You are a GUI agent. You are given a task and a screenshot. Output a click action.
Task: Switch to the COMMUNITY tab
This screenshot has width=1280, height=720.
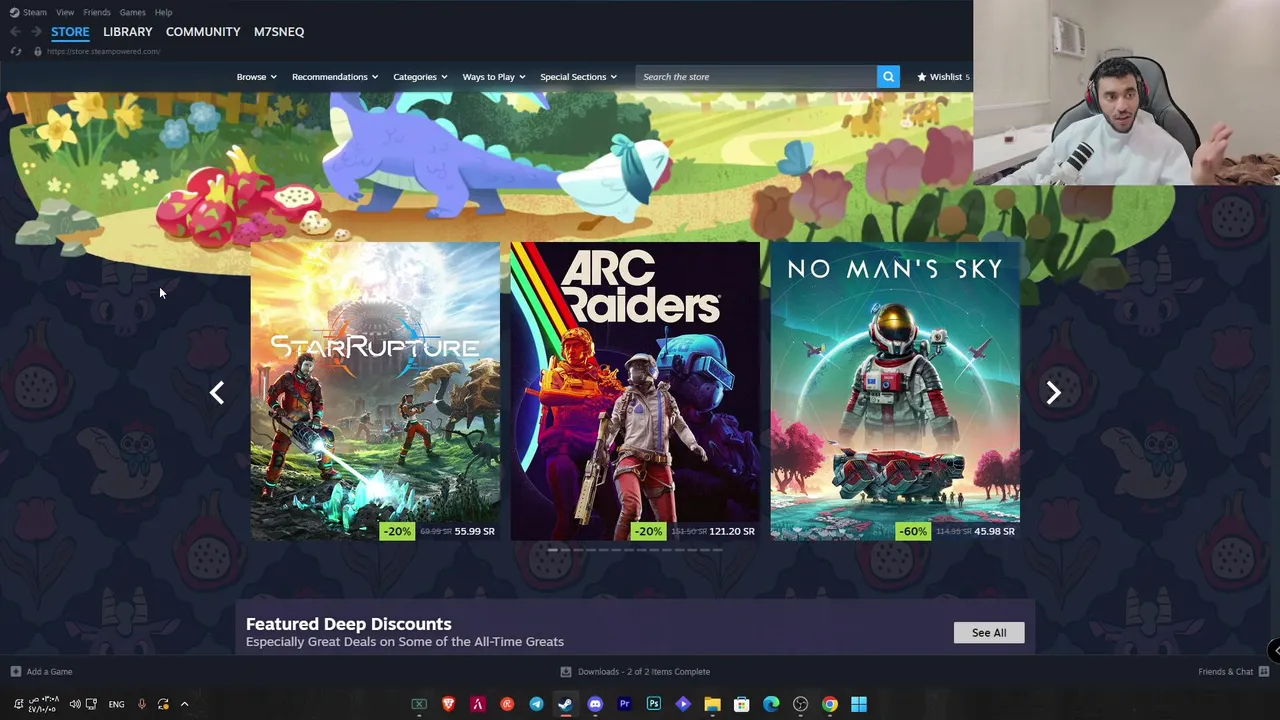(203, 32)
